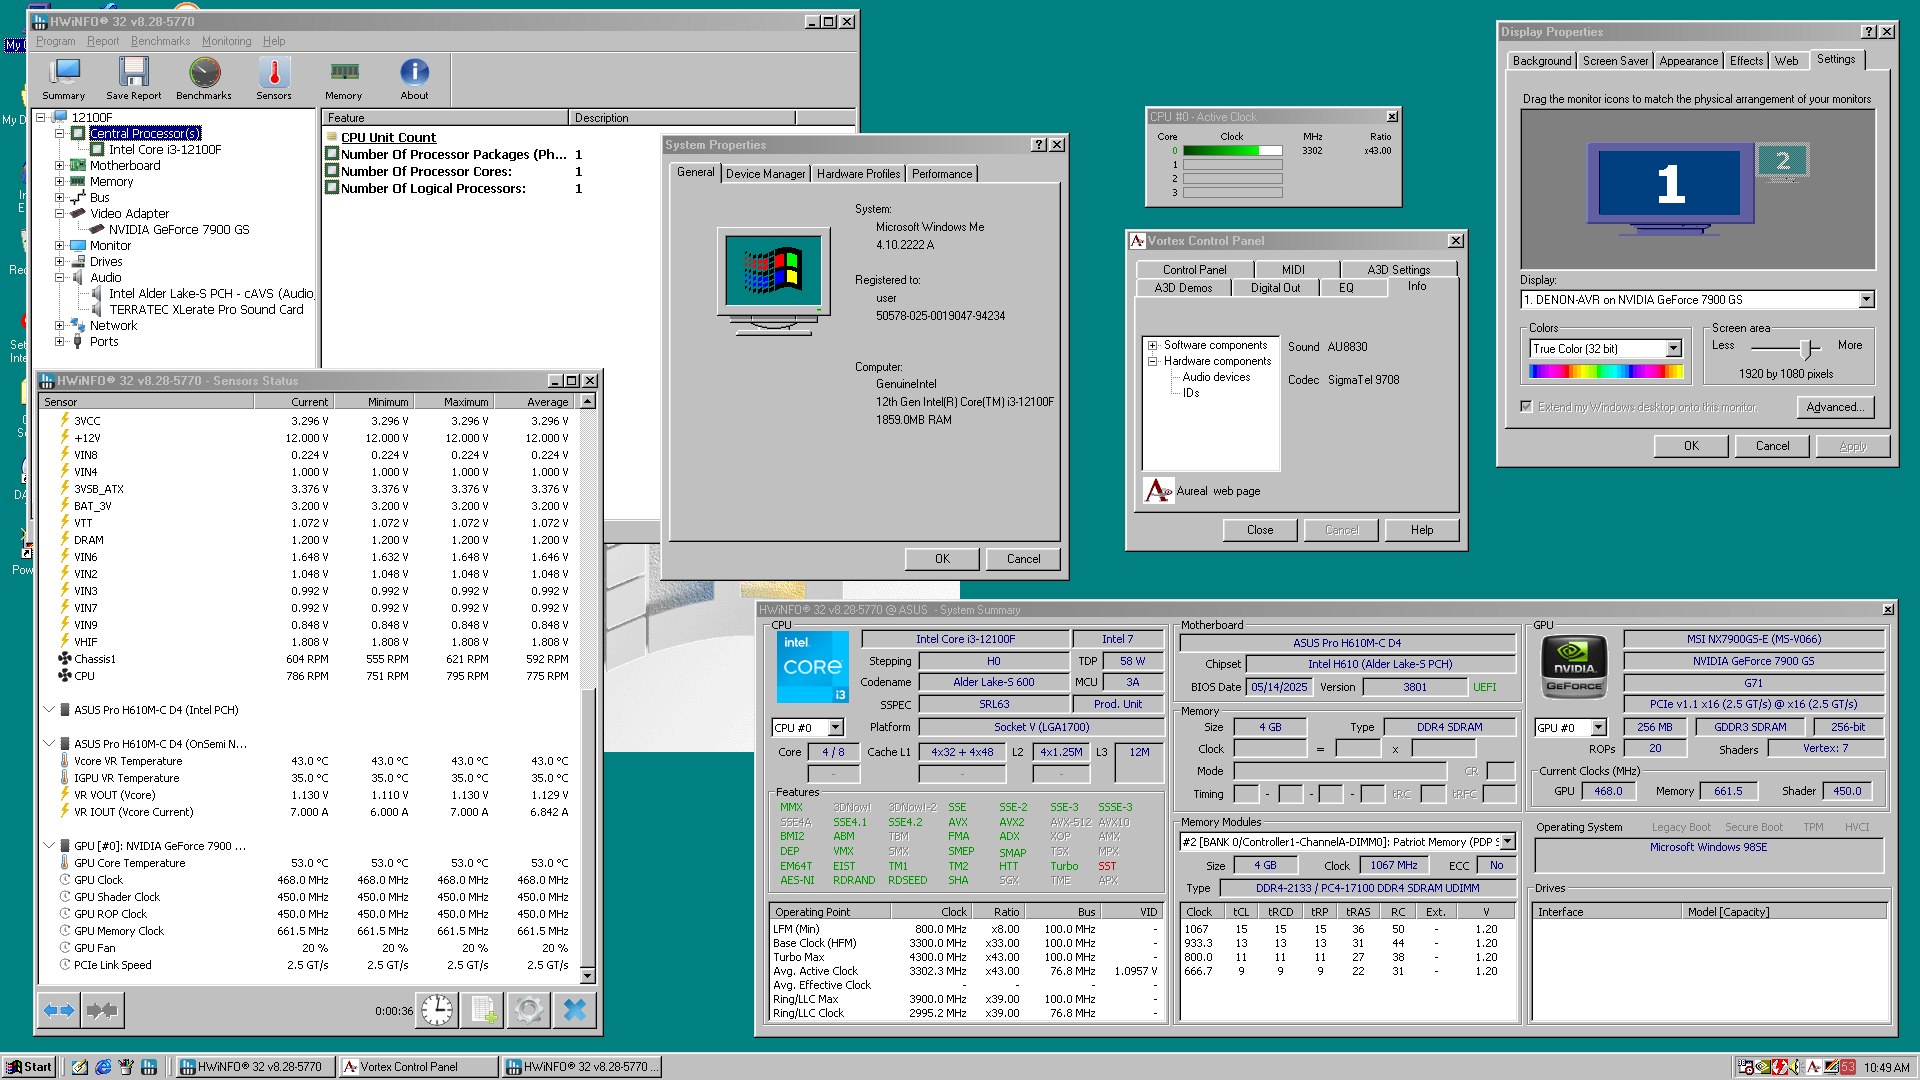Open the CPU #0 selector dropdown
Image resolution: width=1920 pixels, height=1080 pixels.
click(835, 728)
